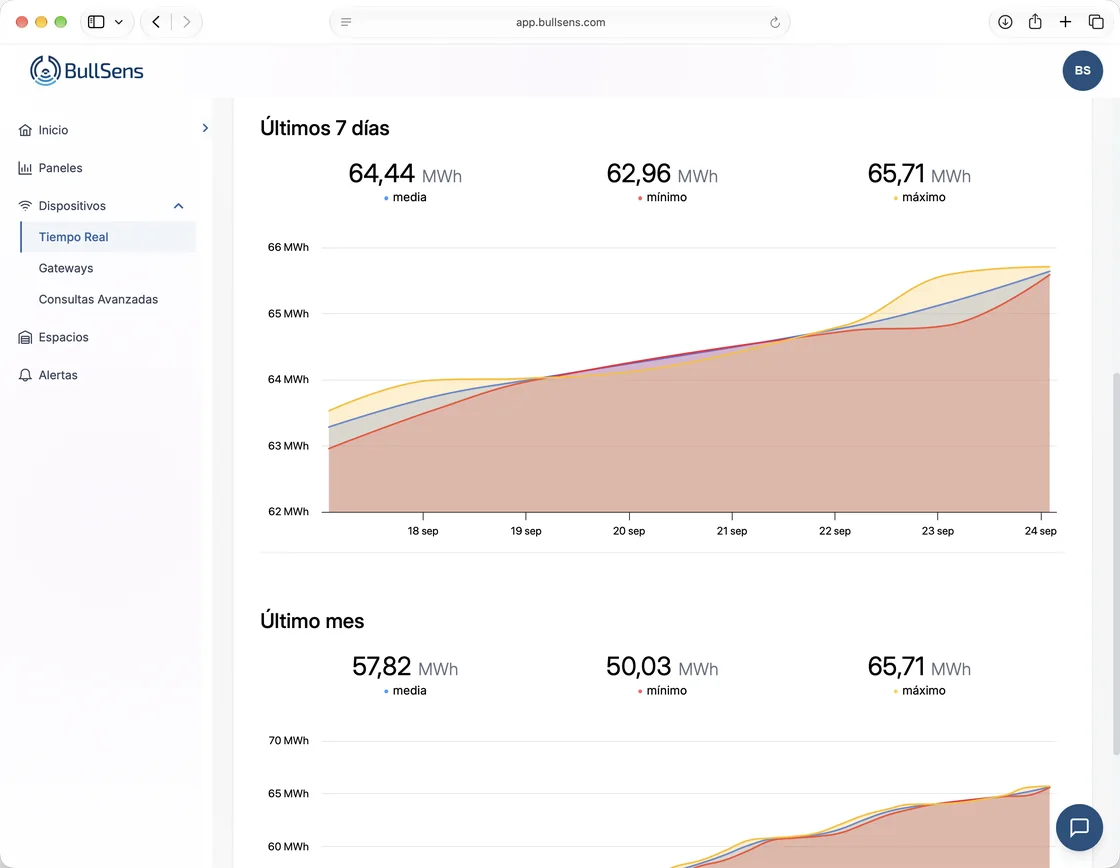
Task: Expand the Inicio submenu arrow
Action: [x=205, y=129]
